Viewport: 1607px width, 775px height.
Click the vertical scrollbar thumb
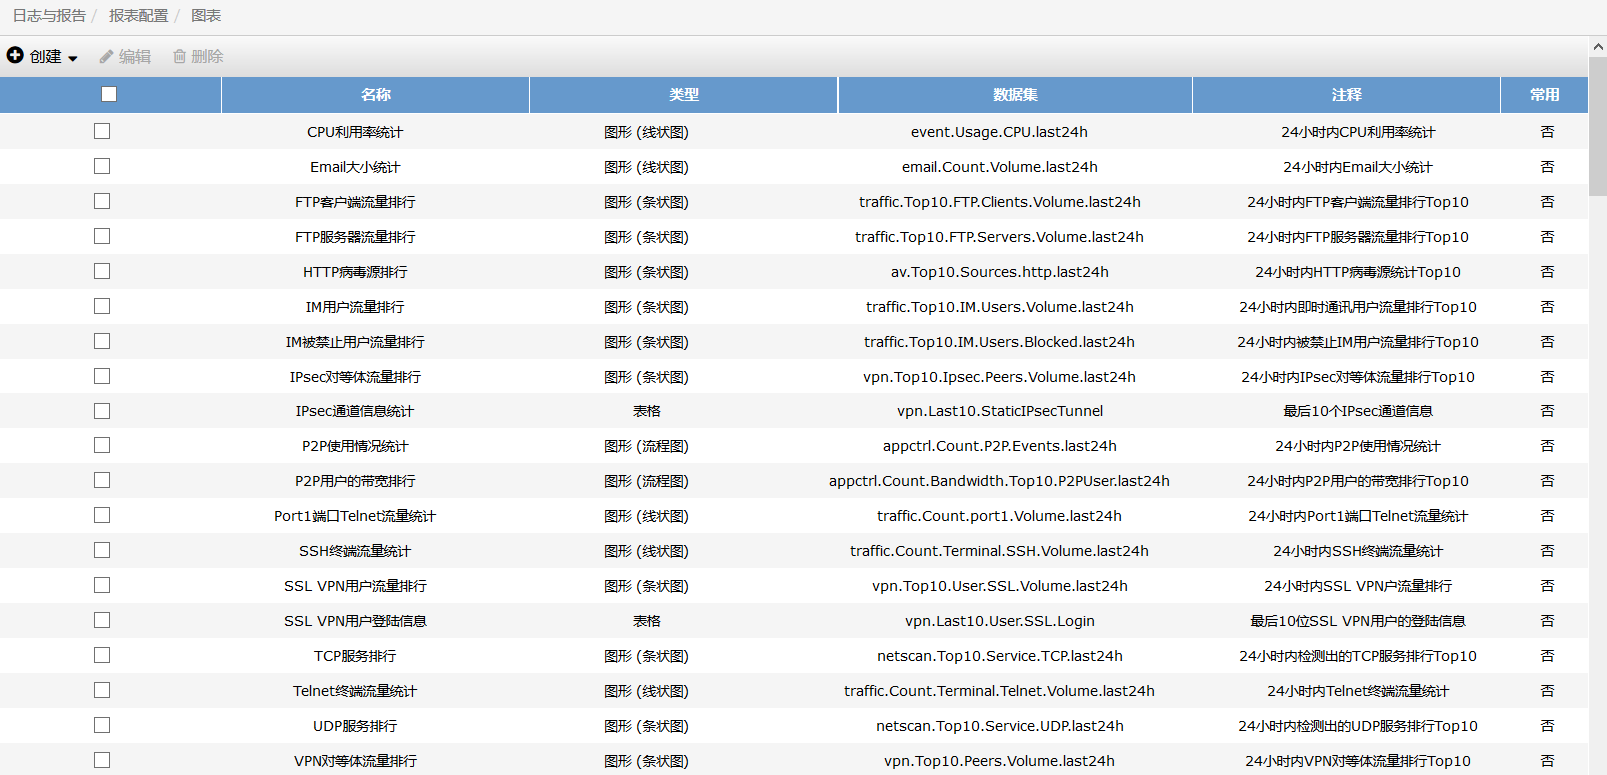[x=1598, y=125]
